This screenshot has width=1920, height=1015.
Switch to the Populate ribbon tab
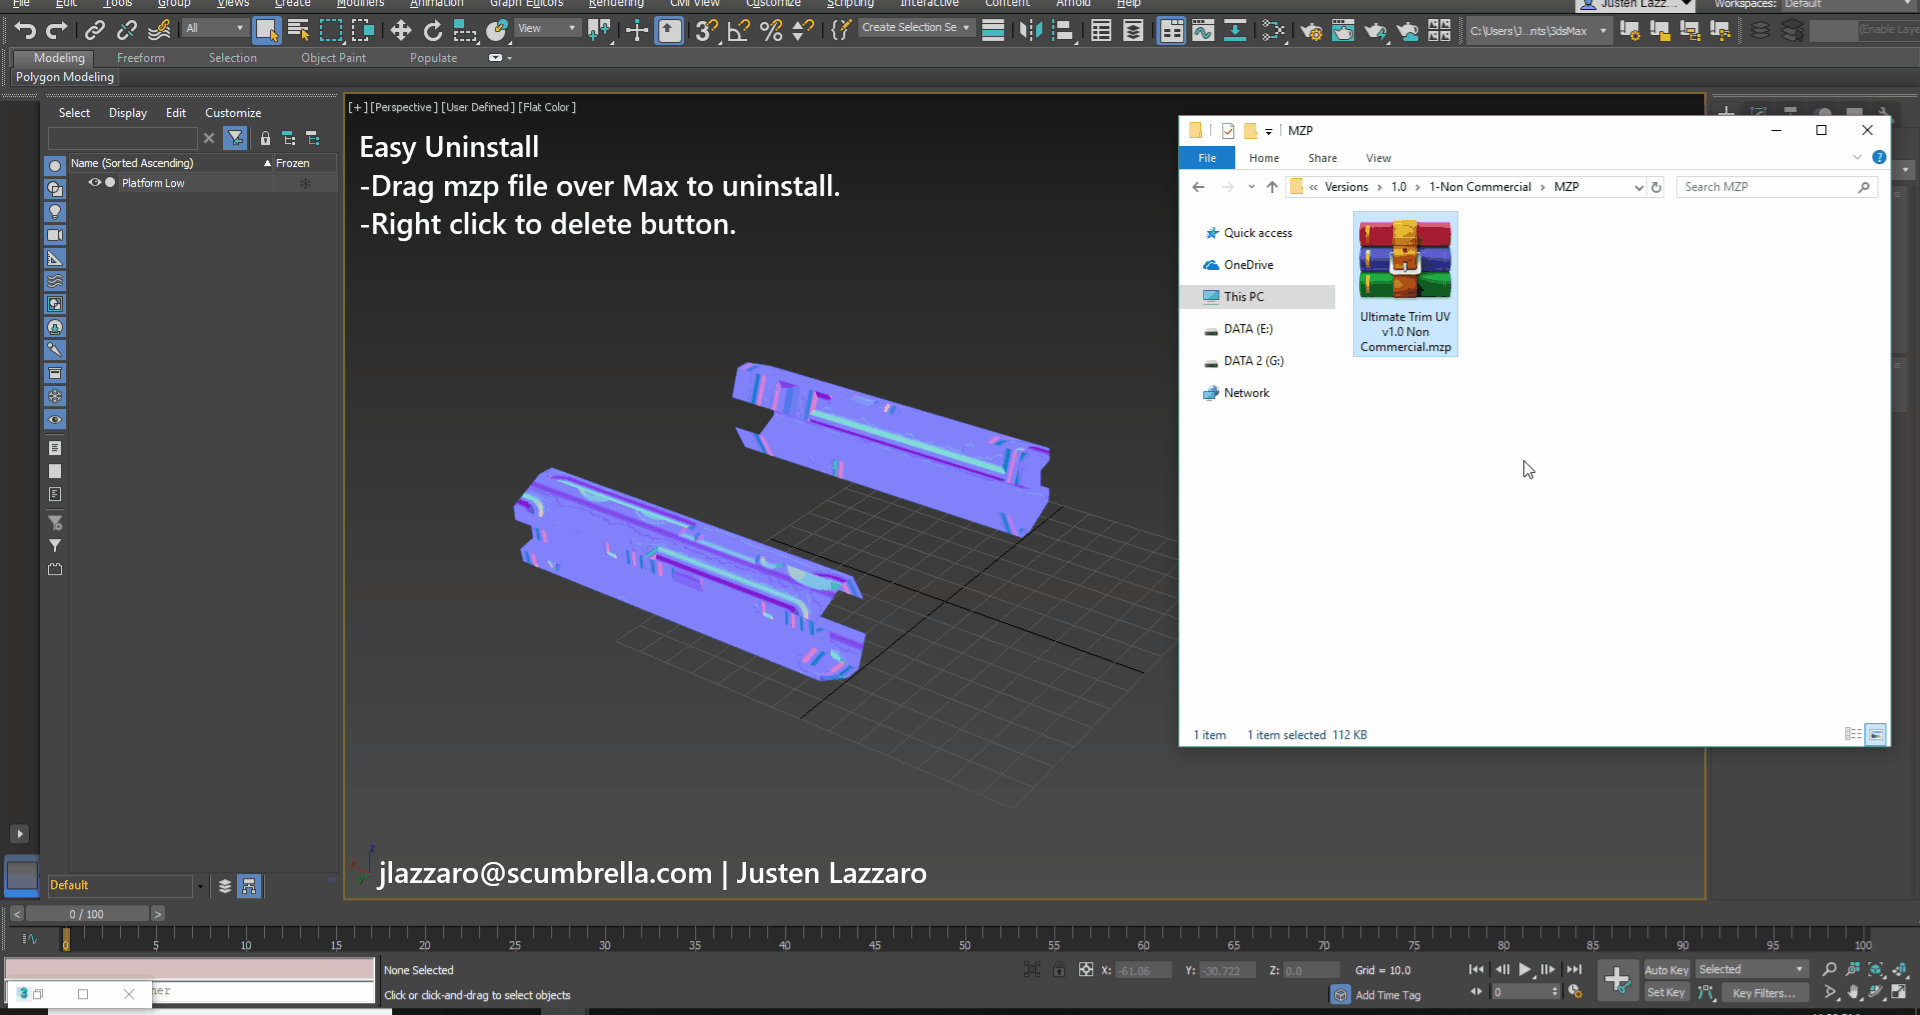pyautogui.click(x=433, y=58)
